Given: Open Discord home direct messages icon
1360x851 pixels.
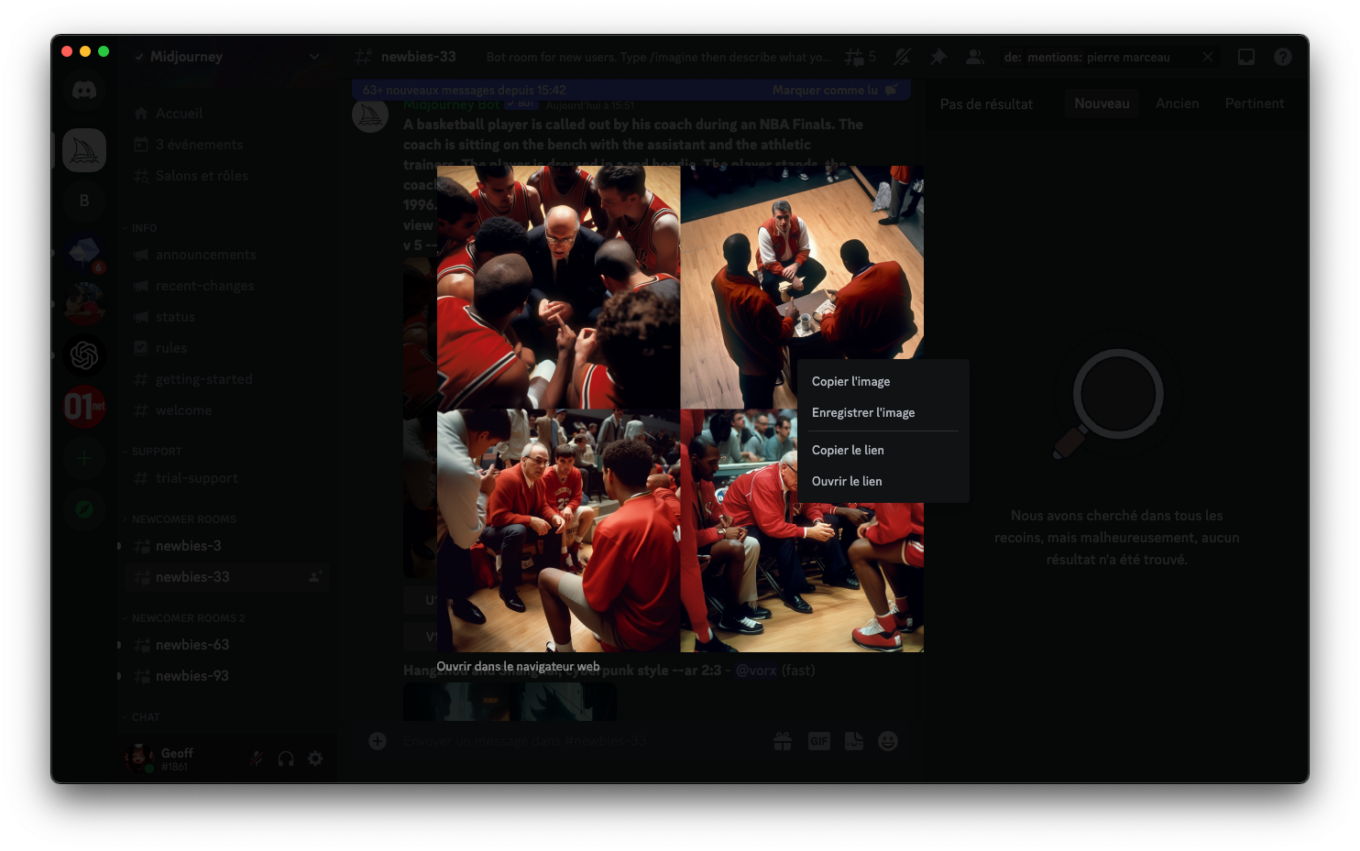Looking at the screenshot, I should coord(84,91).
